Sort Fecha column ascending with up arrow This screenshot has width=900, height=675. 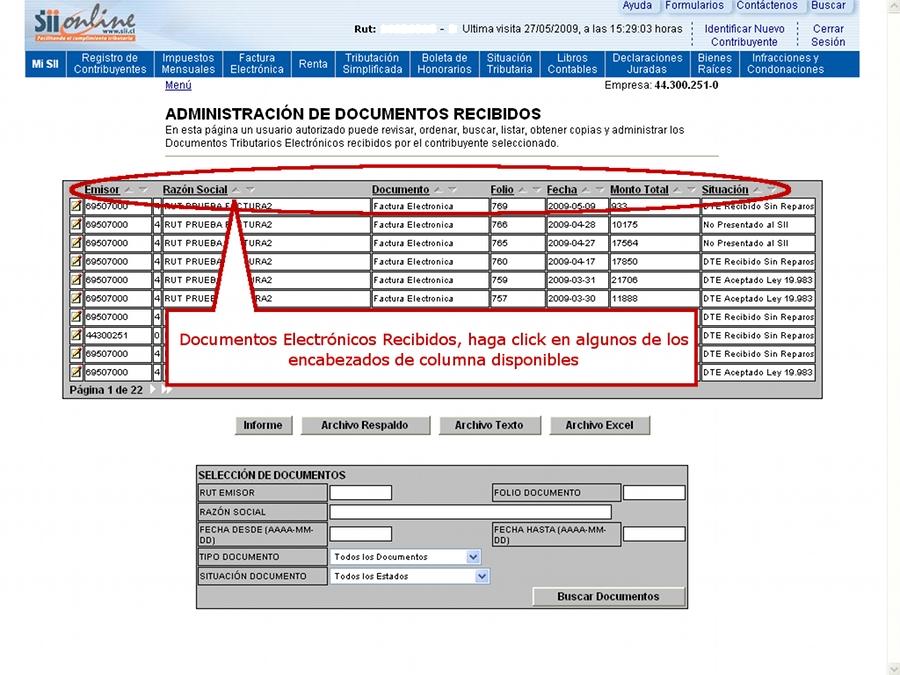tap(586, 190)
